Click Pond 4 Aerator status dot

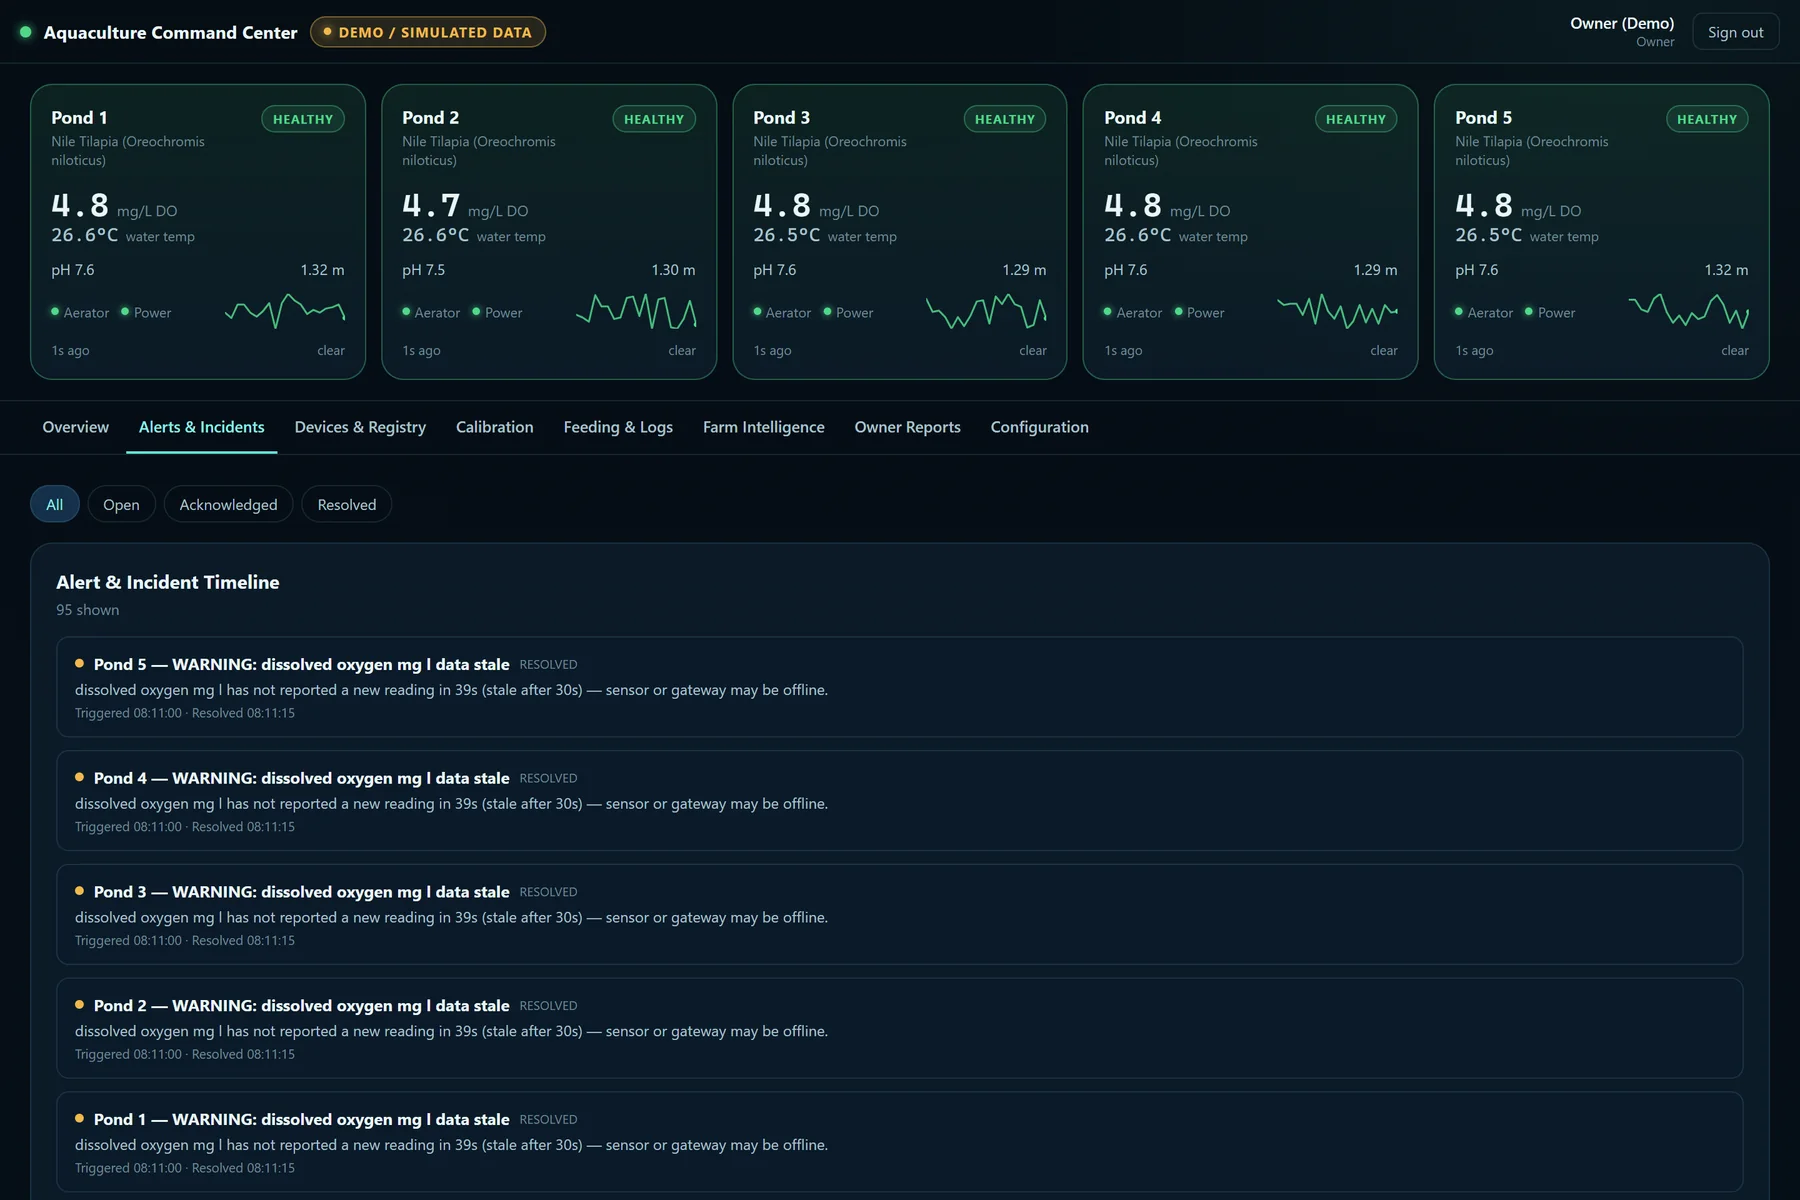pyautogui.click(x=1108, y=312)
